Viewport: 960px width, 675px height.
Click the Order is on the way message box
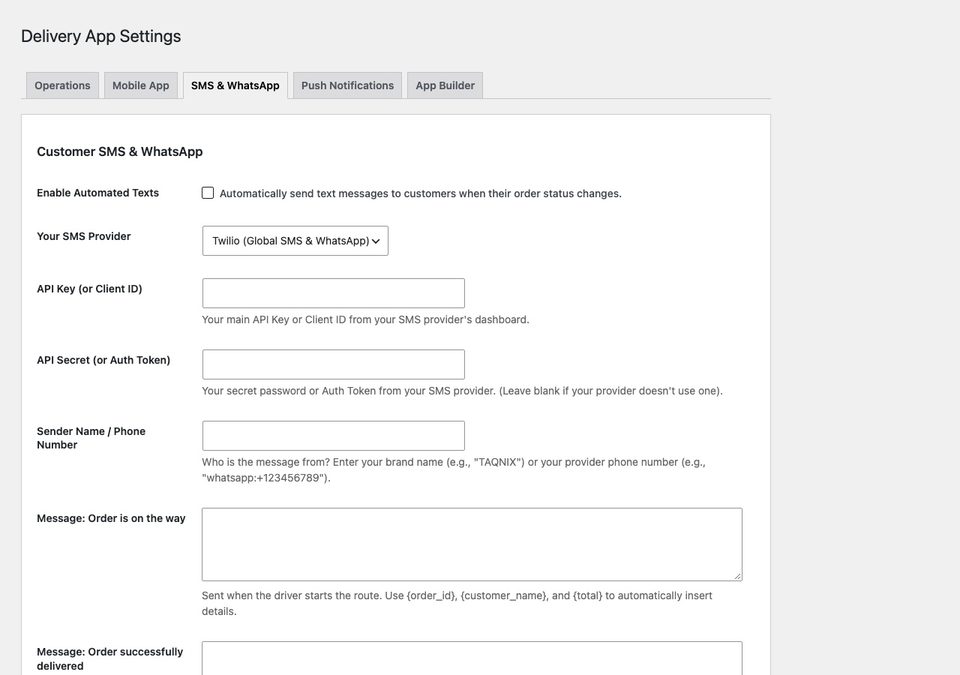pos(472,544)
